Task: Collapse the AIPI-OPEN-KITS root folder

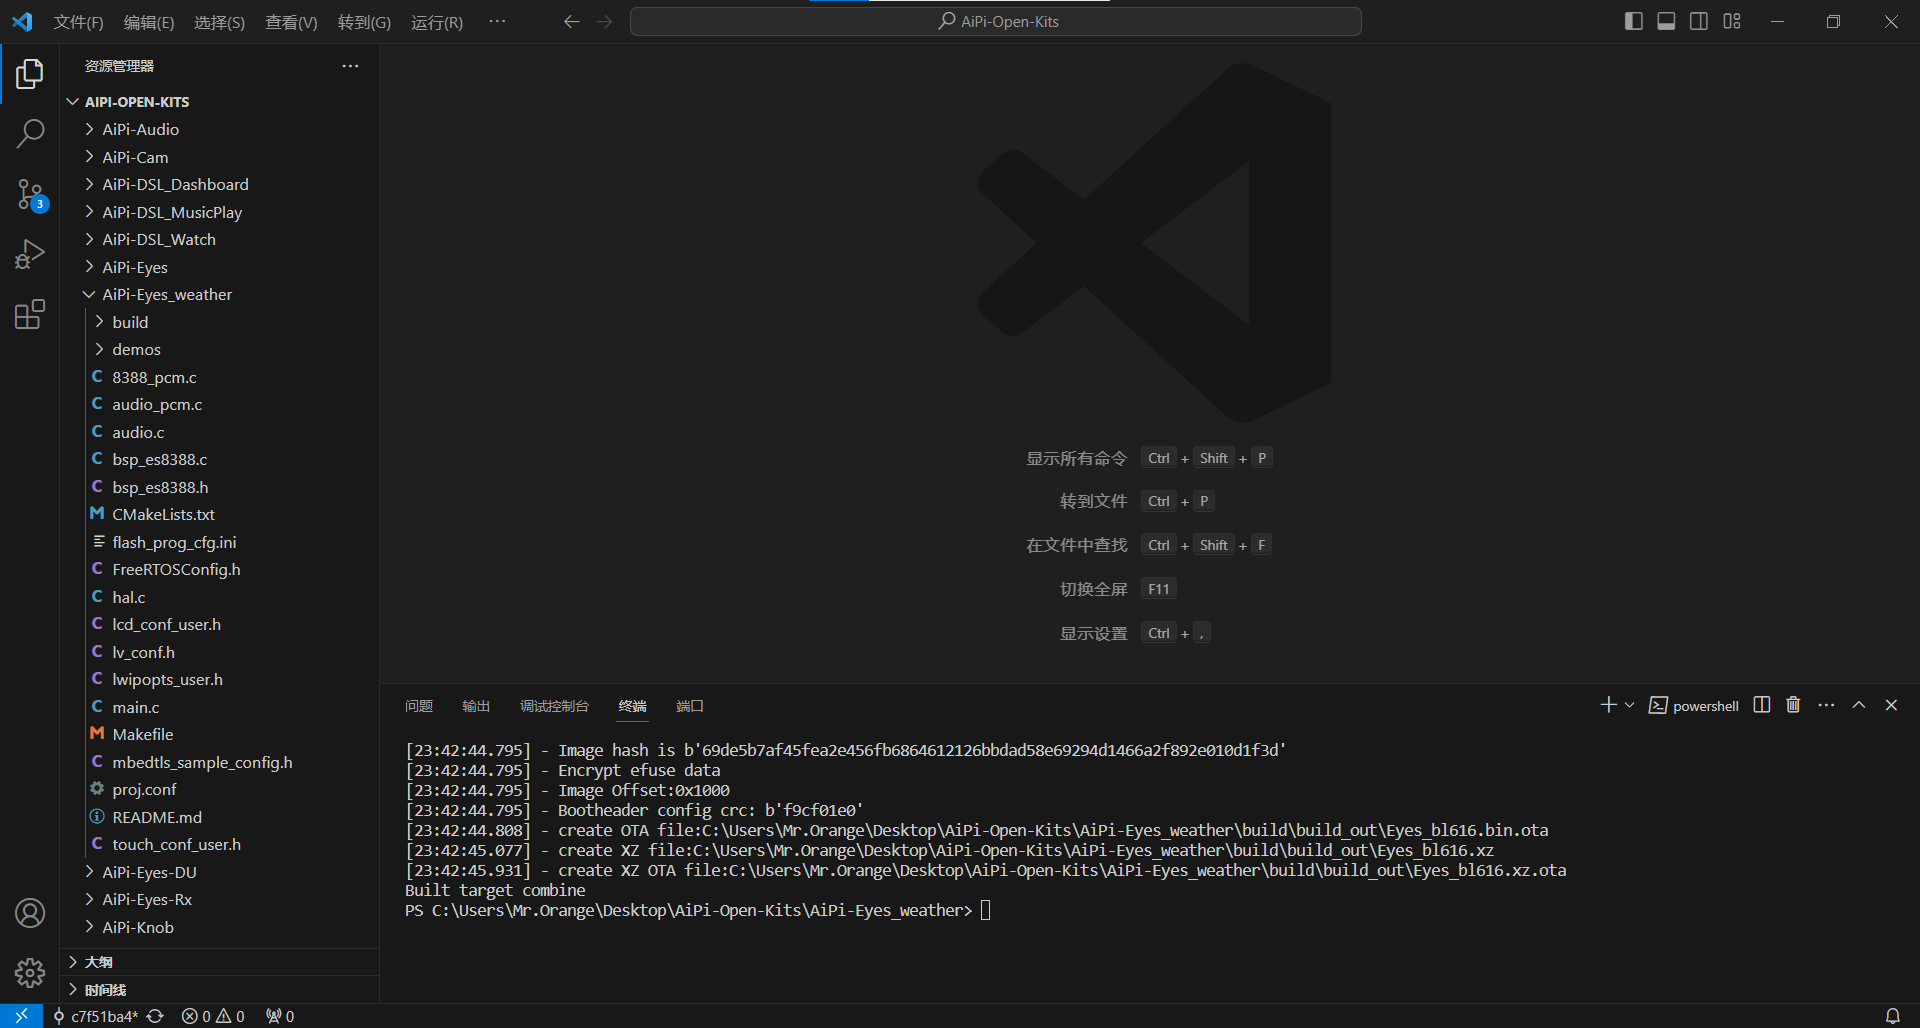Action: [x=220, y=102]
